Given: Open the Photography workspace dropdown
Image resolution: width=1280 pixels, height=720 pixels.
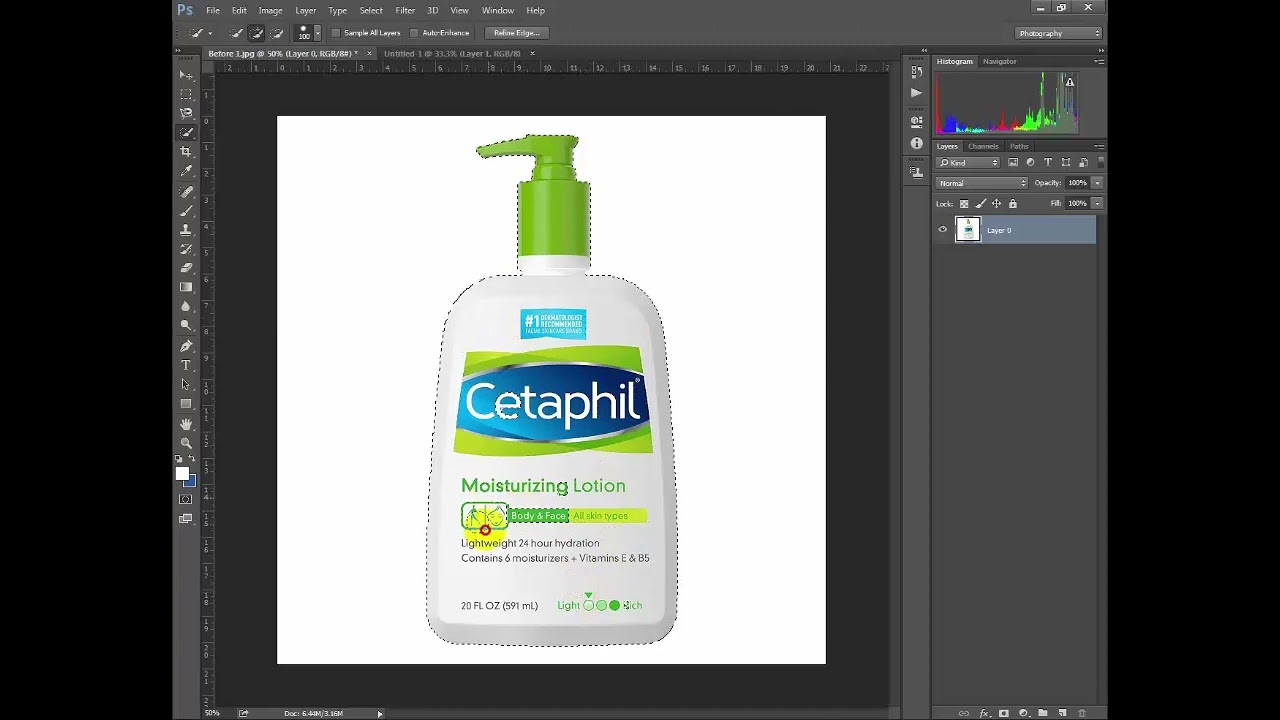Looking at the screenshot, I should tap(1059, 33).
